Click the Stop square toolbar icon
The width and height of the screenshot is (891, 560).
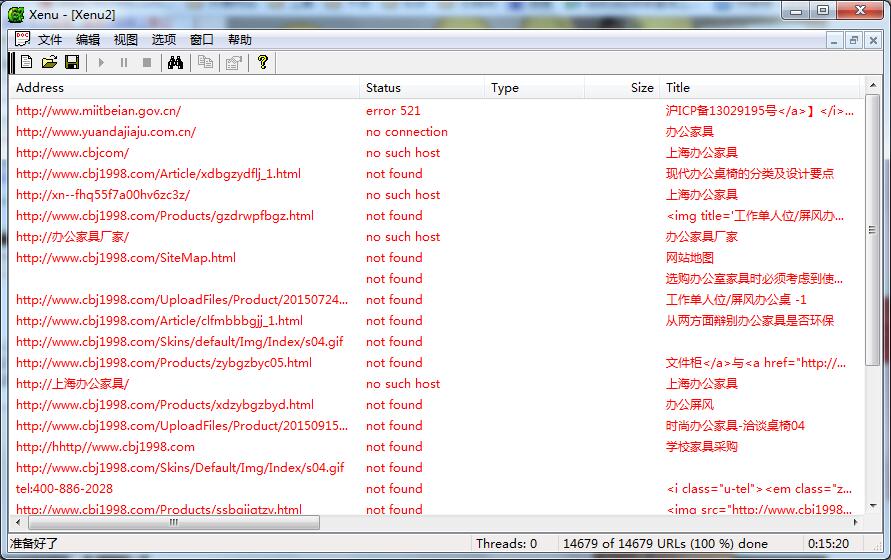pyautogui.click(x=147, y=63)
